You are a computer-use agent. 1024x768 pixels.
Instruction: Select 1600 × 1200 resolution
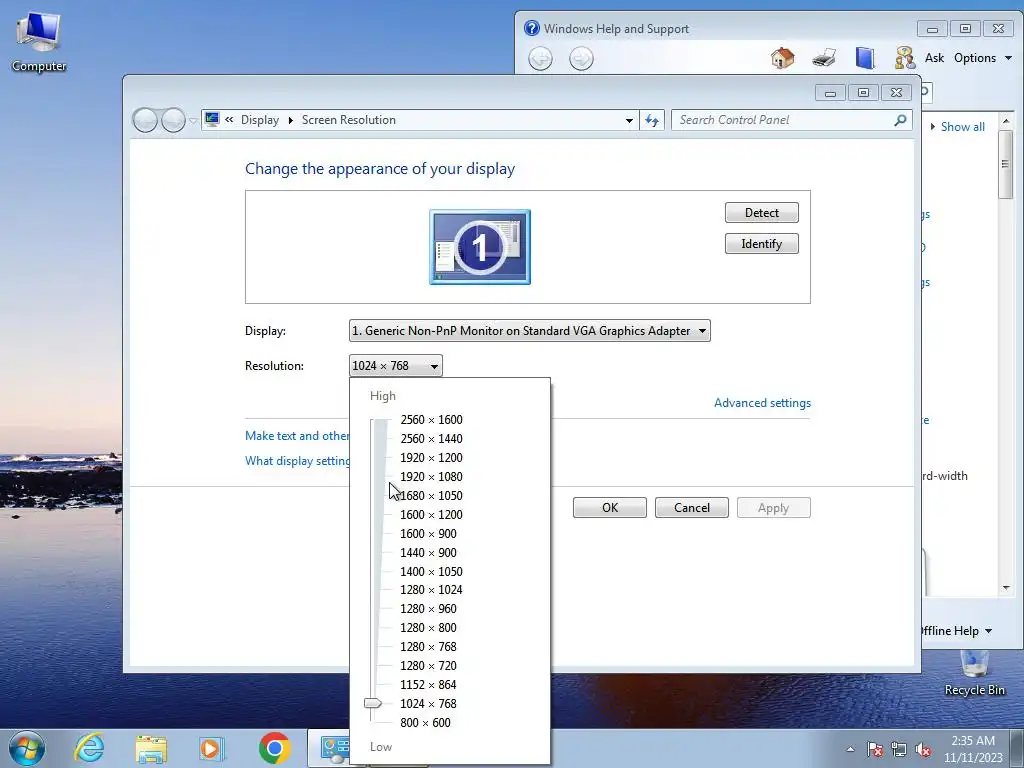[431, 515]
